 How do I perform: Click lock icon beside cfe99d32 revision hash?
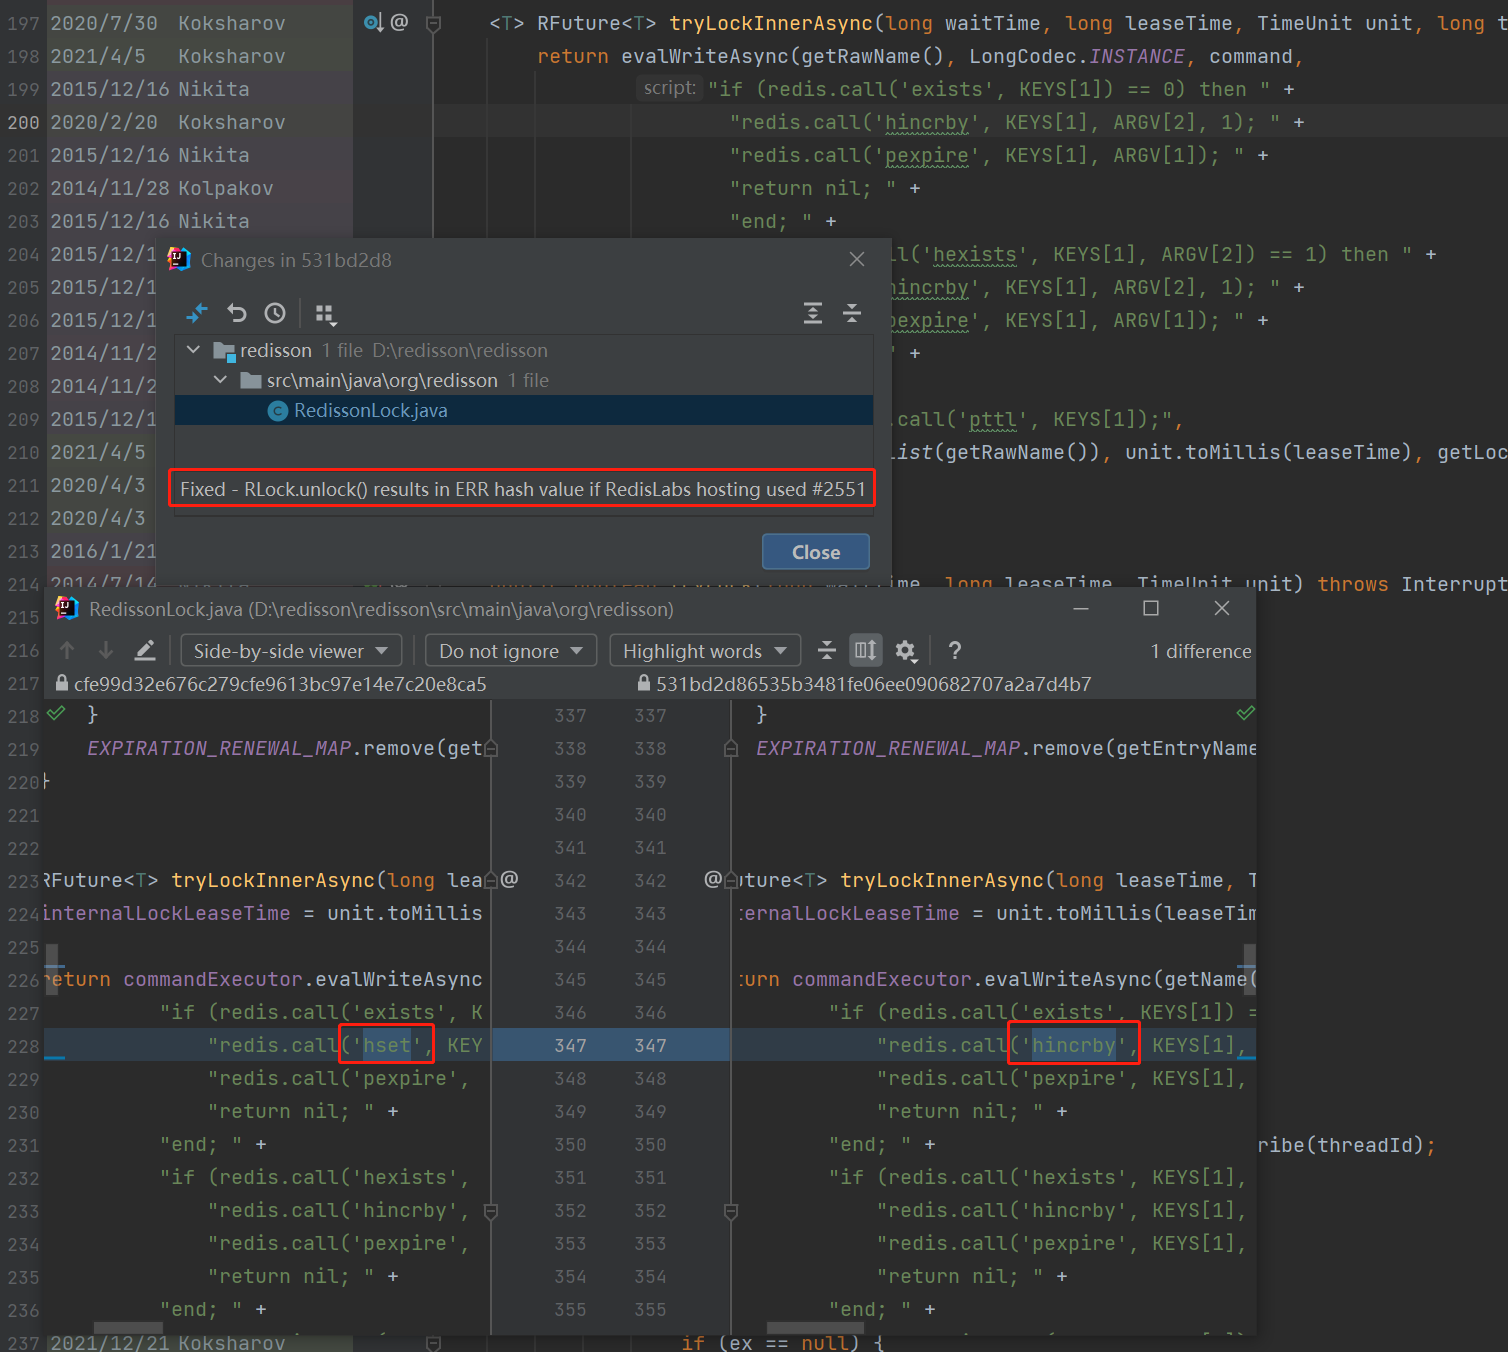click(62, 683)
